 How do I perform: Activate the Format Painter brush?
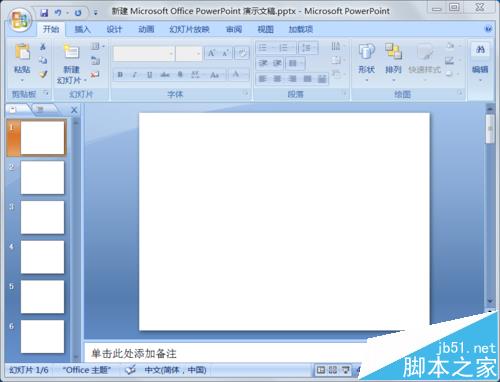pos(43,74)
